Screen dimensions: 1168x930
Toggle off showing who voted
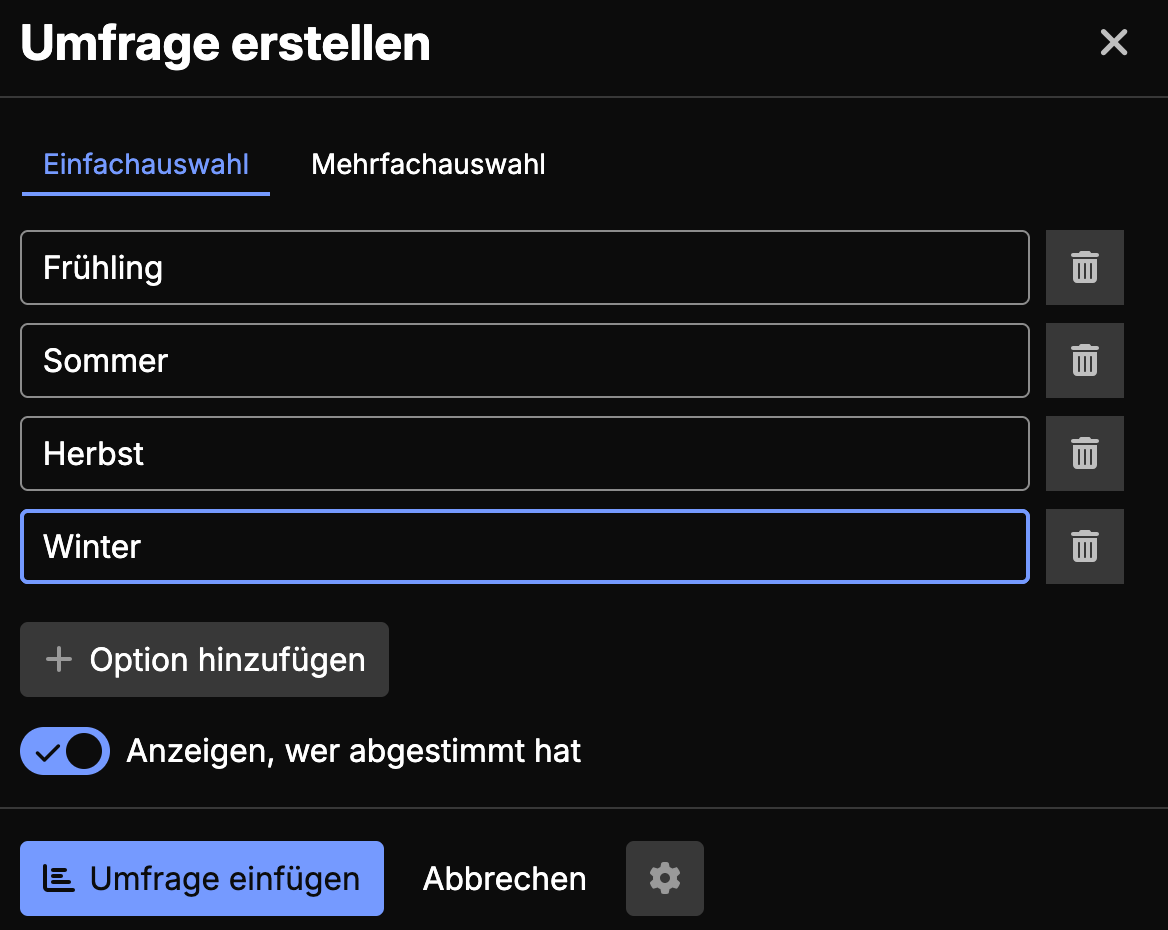point(65,751)
